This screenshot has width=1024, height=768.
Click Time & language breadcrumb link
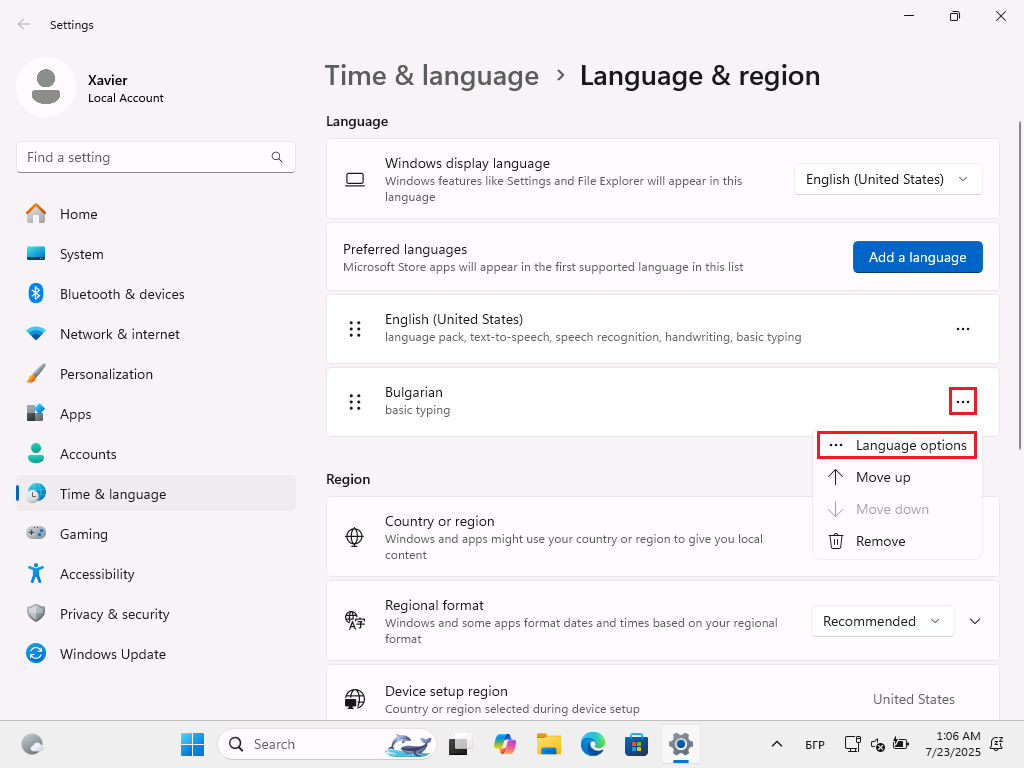tap(432, 76)
